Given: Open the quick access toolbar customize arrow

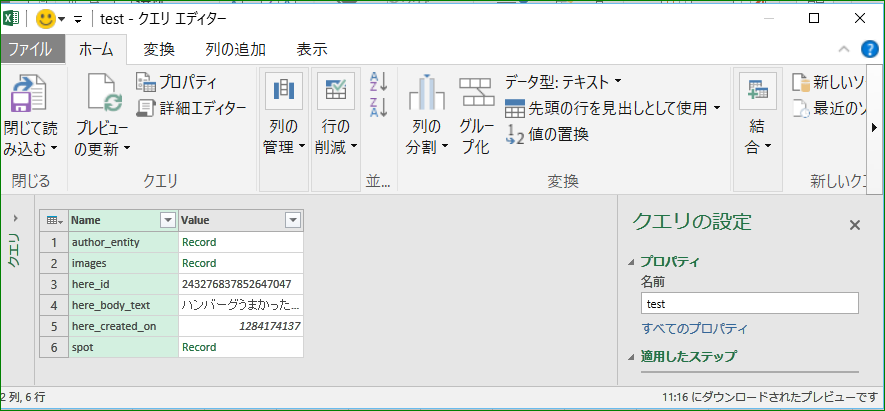Looking at the screenshot, I should pyautogui.click(x=77, y=20).
